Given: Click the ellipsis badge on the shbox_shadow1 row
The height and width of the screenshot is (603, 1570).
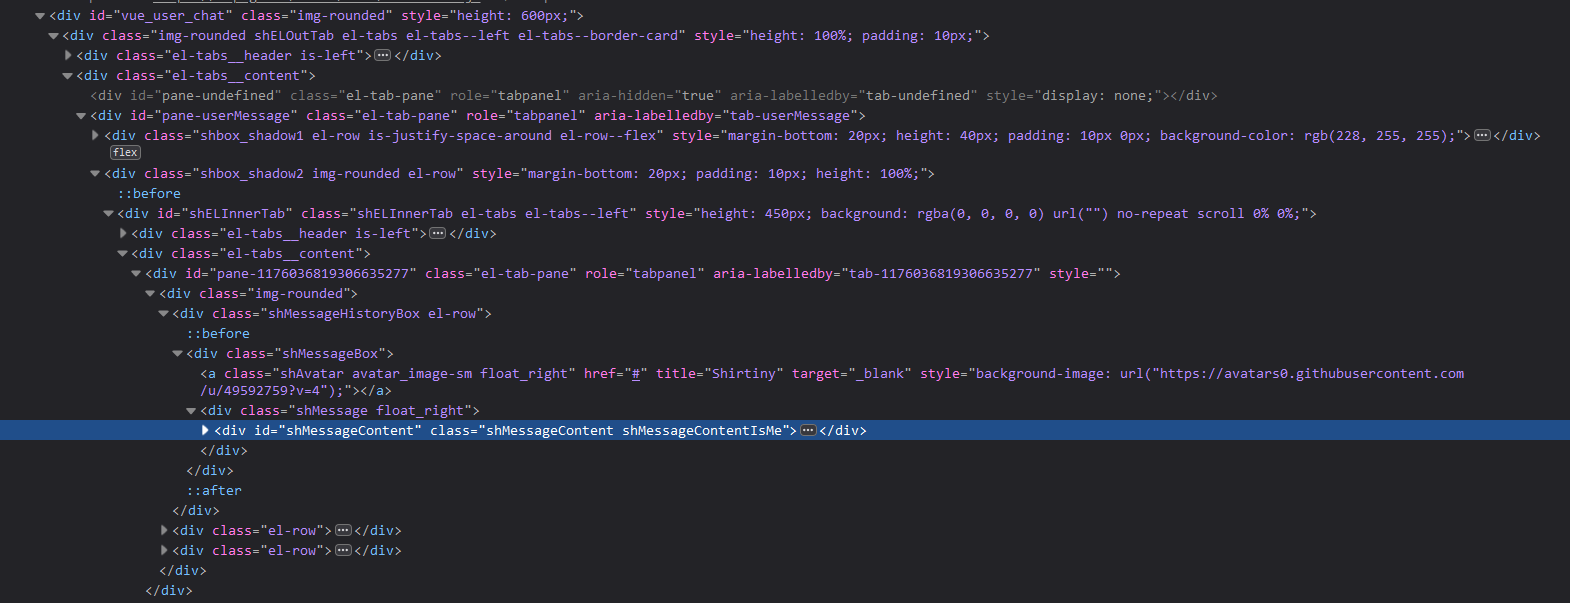Looking at the screenshot, I should 1482,136.
